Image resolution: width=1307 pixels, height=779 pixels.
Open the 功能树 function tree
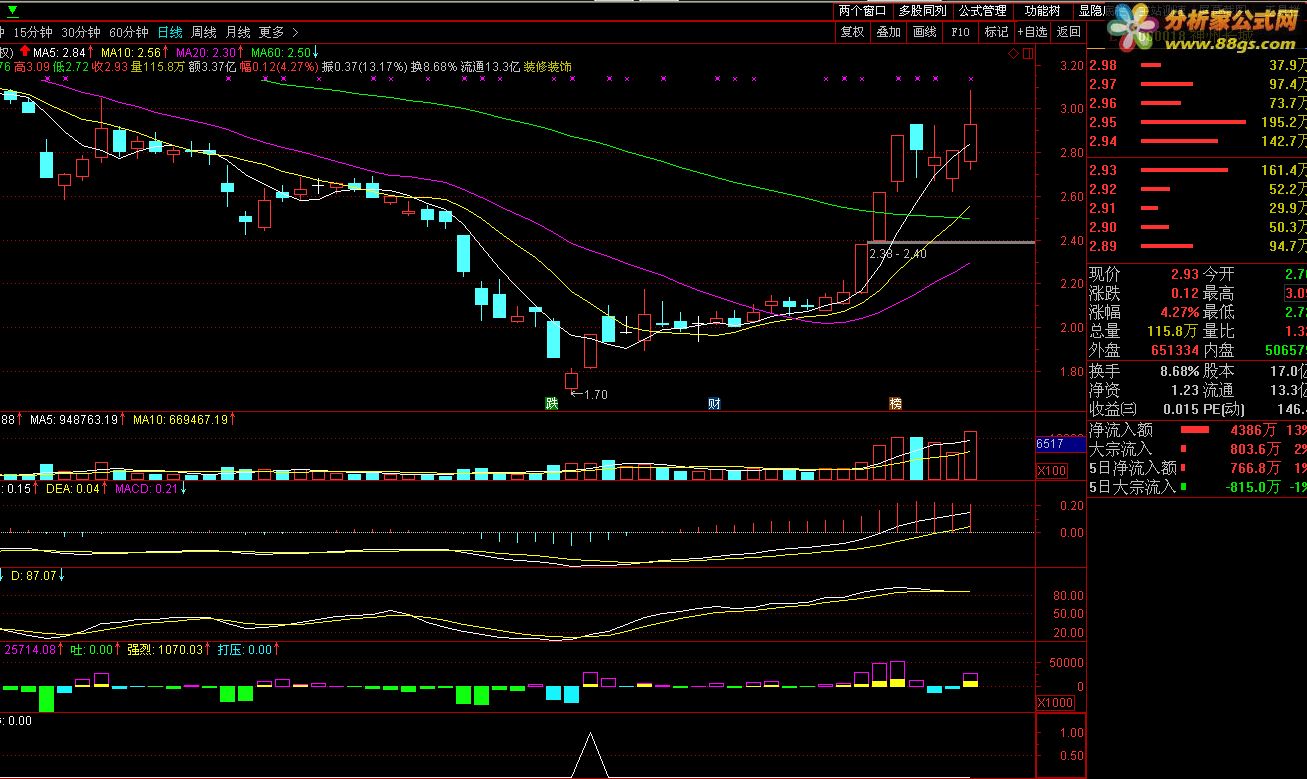(1042, 11)
